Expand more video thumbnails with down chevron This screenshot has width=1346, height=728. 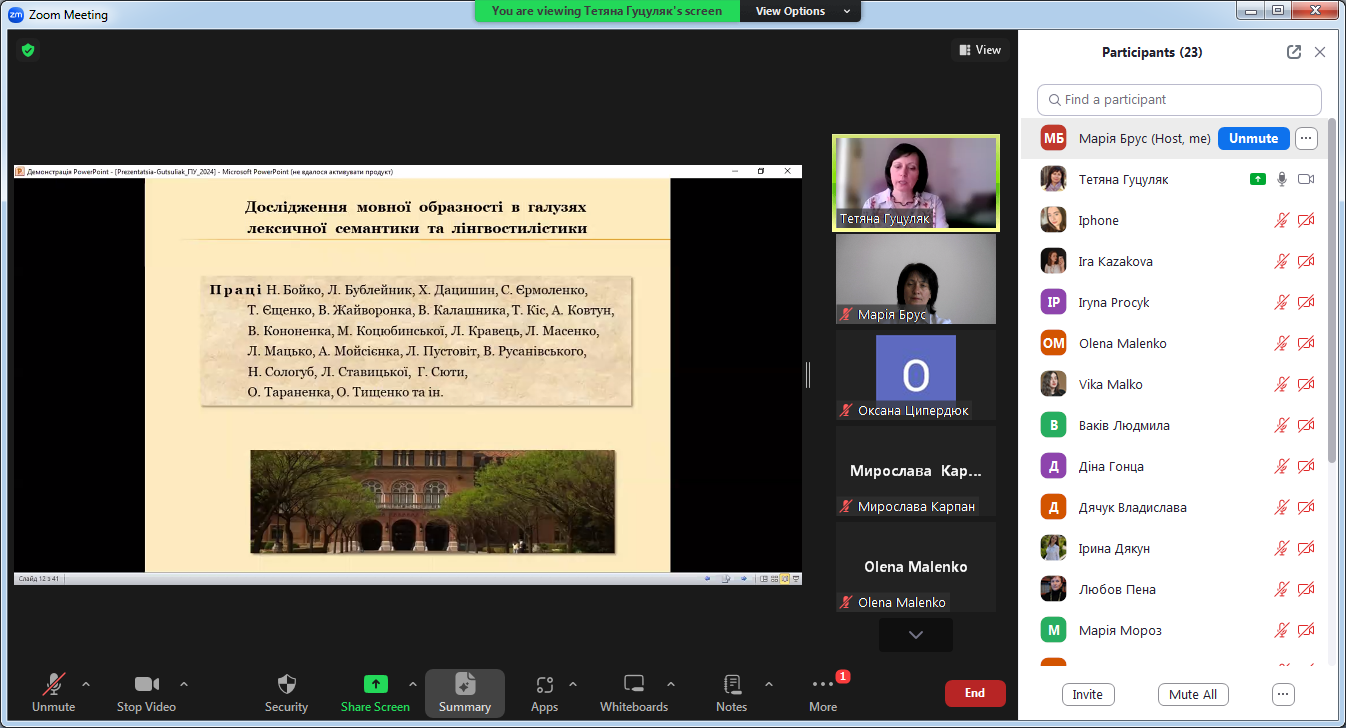[x=915, y=634]
